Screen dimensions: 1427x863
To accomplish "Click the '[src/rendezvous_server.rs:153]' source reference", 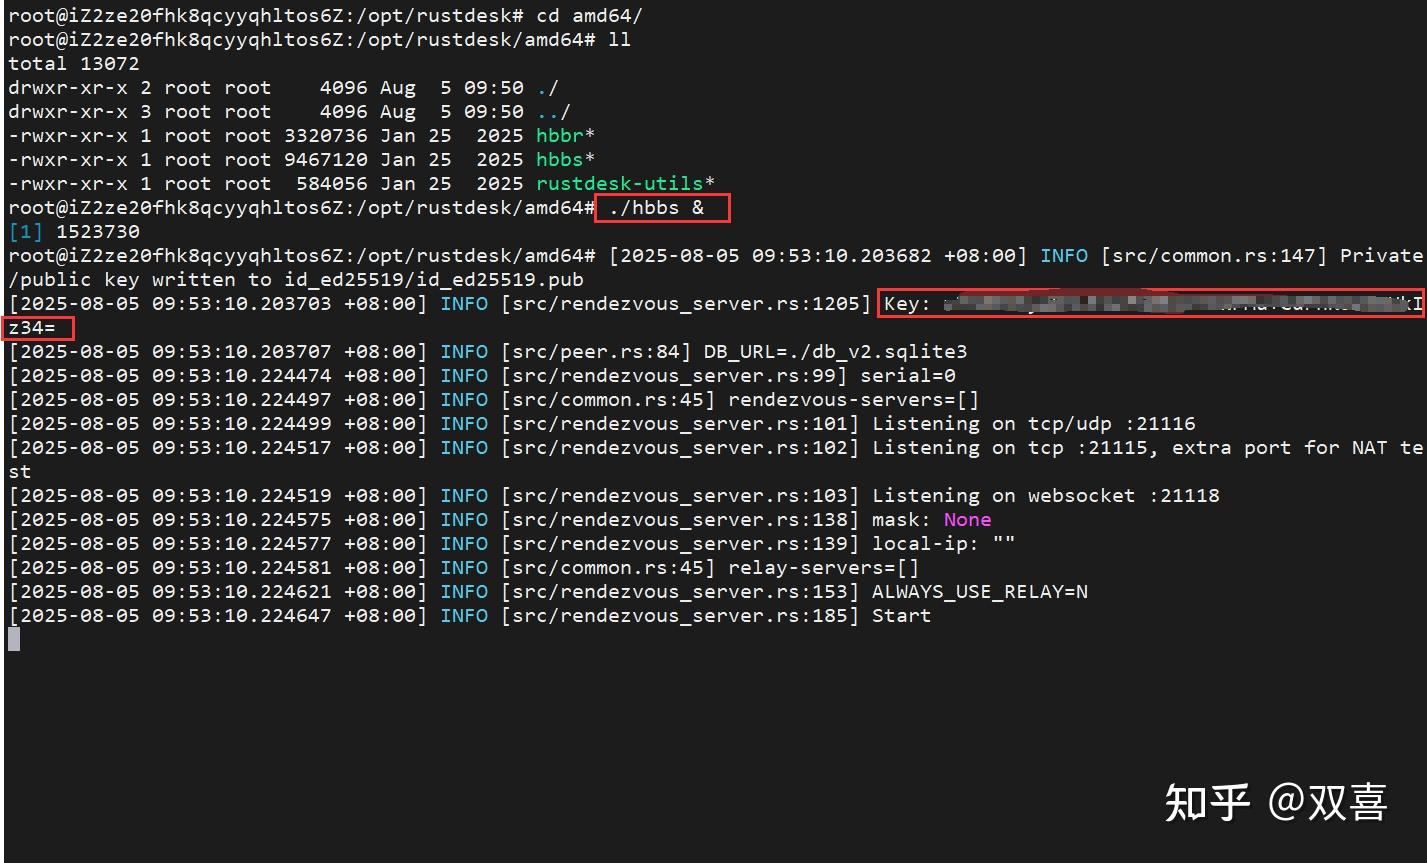I will (680, 592).
